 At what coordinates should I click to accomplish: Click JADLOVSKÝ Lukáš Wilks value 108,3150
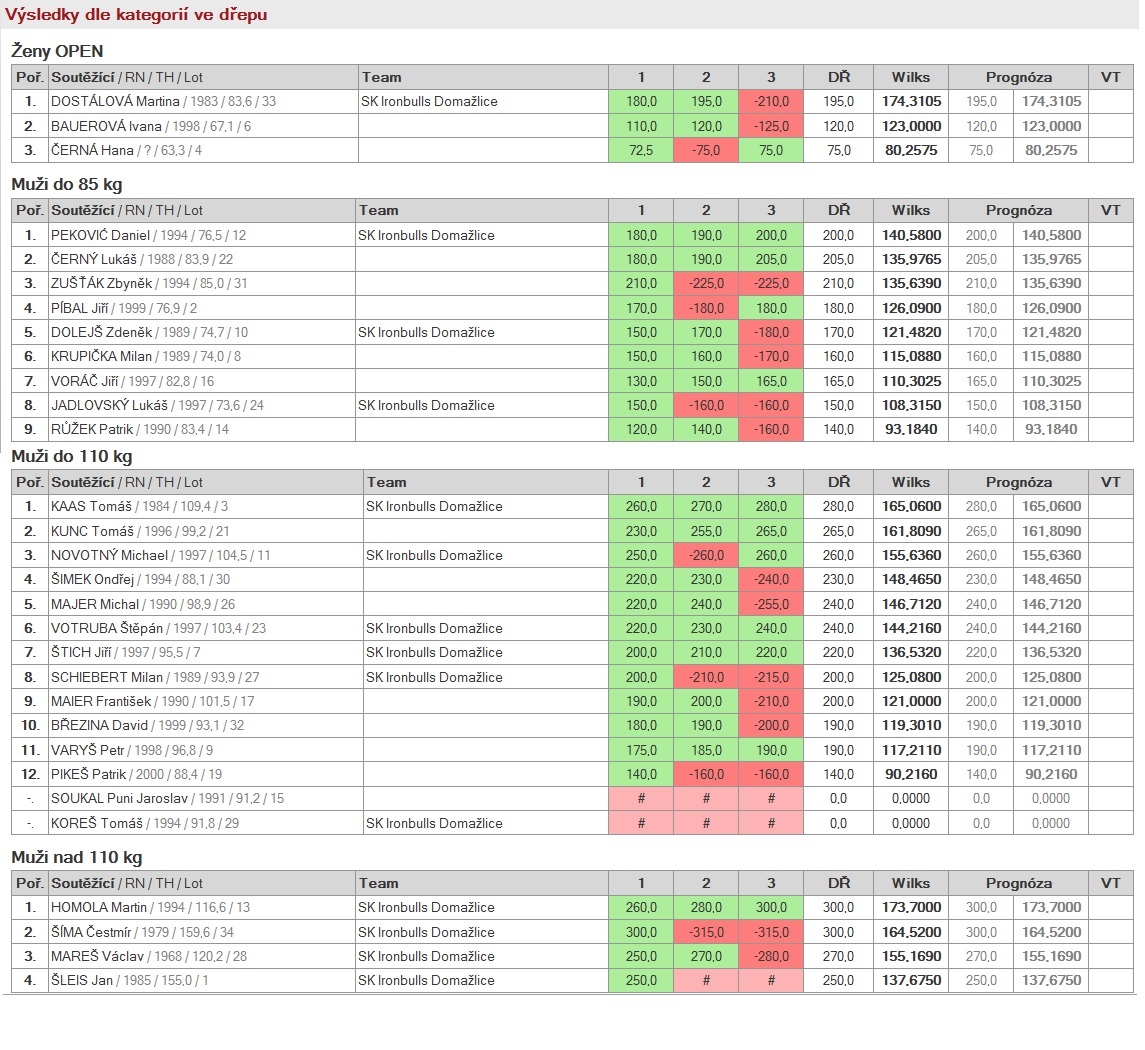[911, 405]
